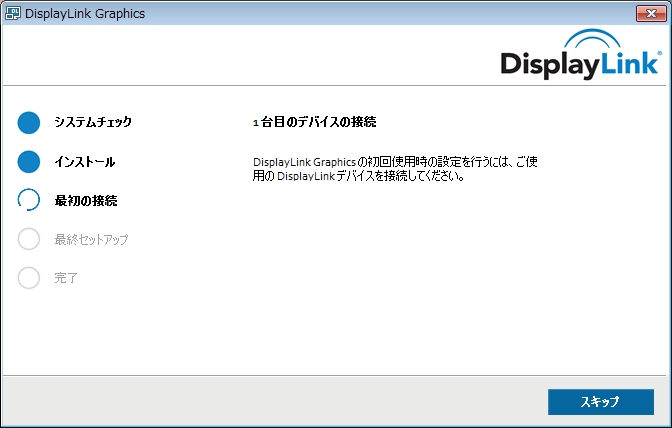Click the spinning progress circle beside 最初の接続
Image resolution: width=672 pixels, height=428 pixels.
(29, 200)
